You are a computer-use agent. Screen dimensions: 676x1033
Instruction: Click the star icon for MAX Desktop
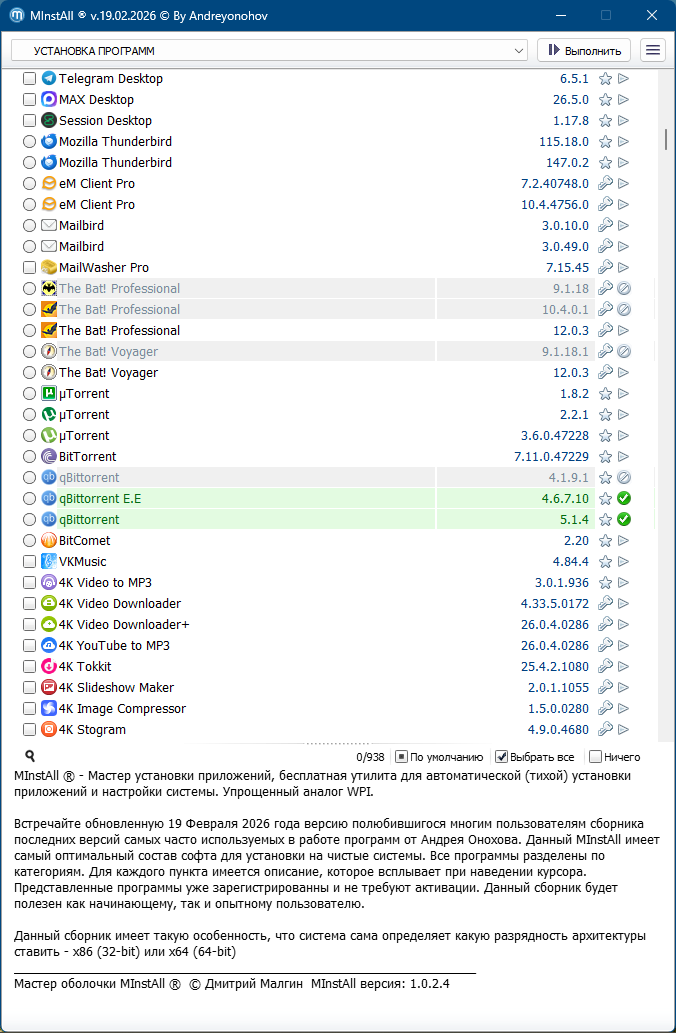pos(605,99)
